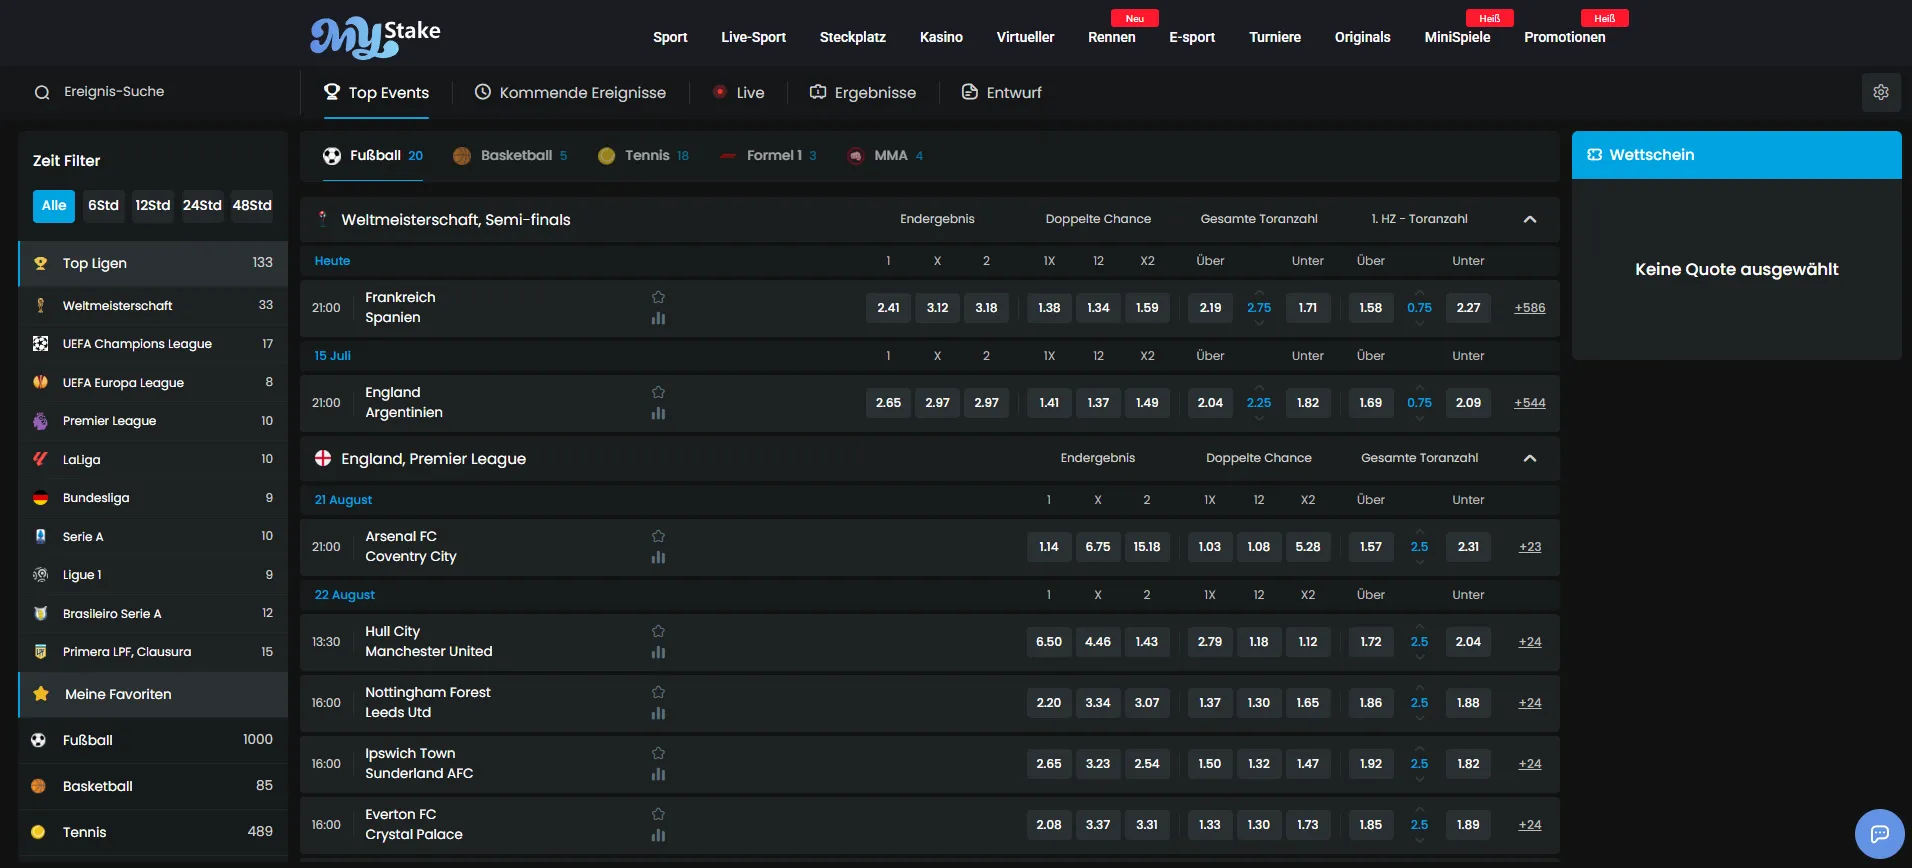Expand the Basketball sports category in sidebar
This screenshot has width=1912, height=868.
click(153, 786)
